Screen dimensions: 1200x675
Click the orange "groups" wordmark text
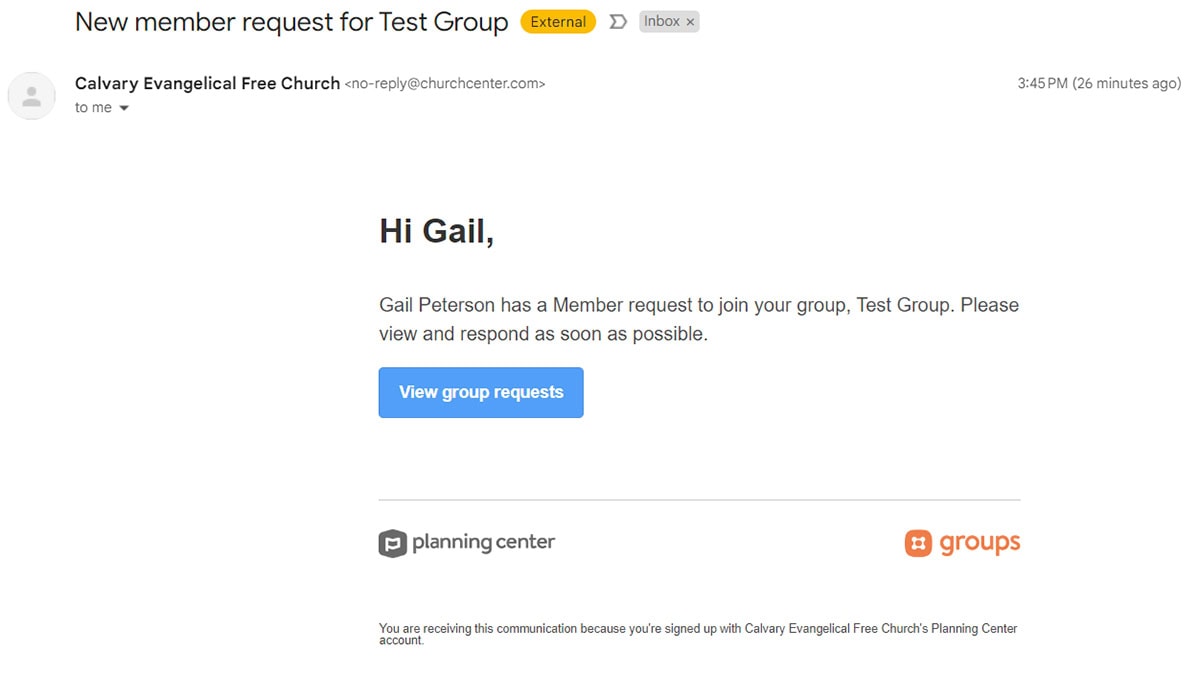(x=979, y=543)
